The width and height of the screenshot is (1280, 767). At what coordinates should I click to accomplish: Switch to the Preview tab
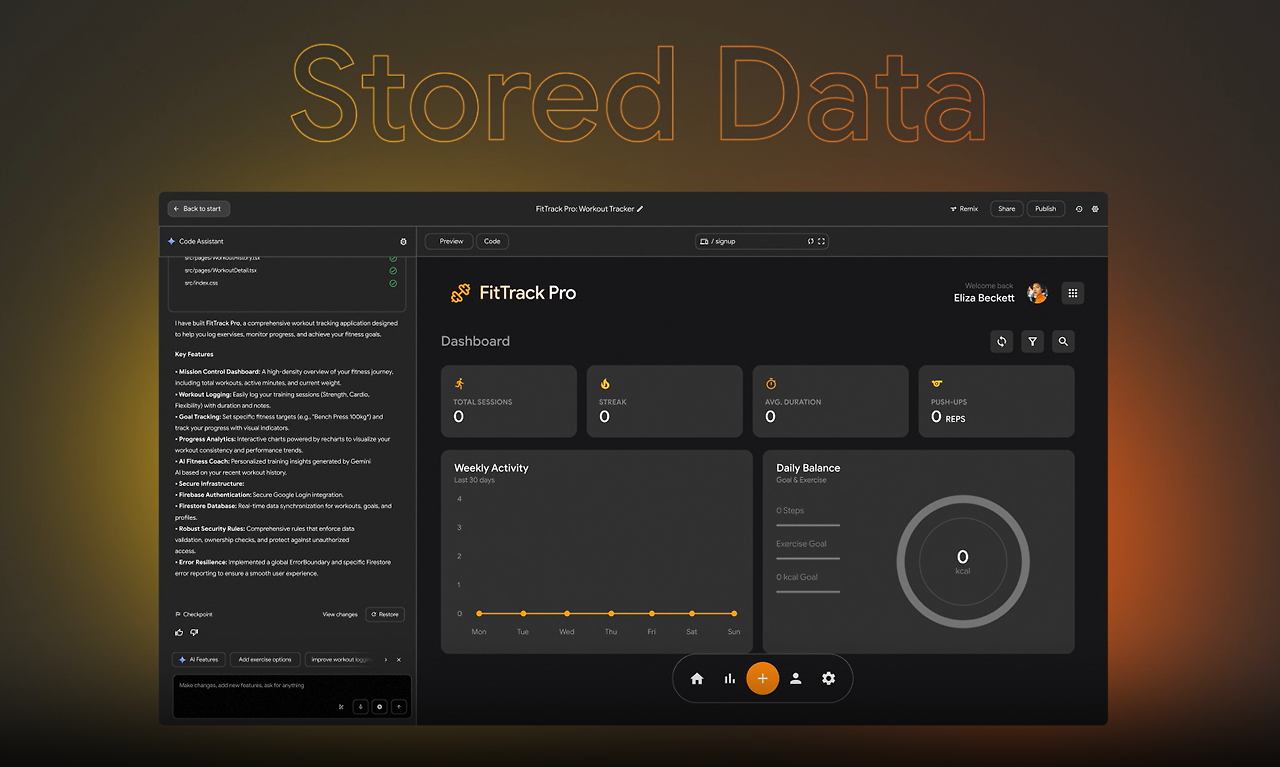click(x=451, y=241)
